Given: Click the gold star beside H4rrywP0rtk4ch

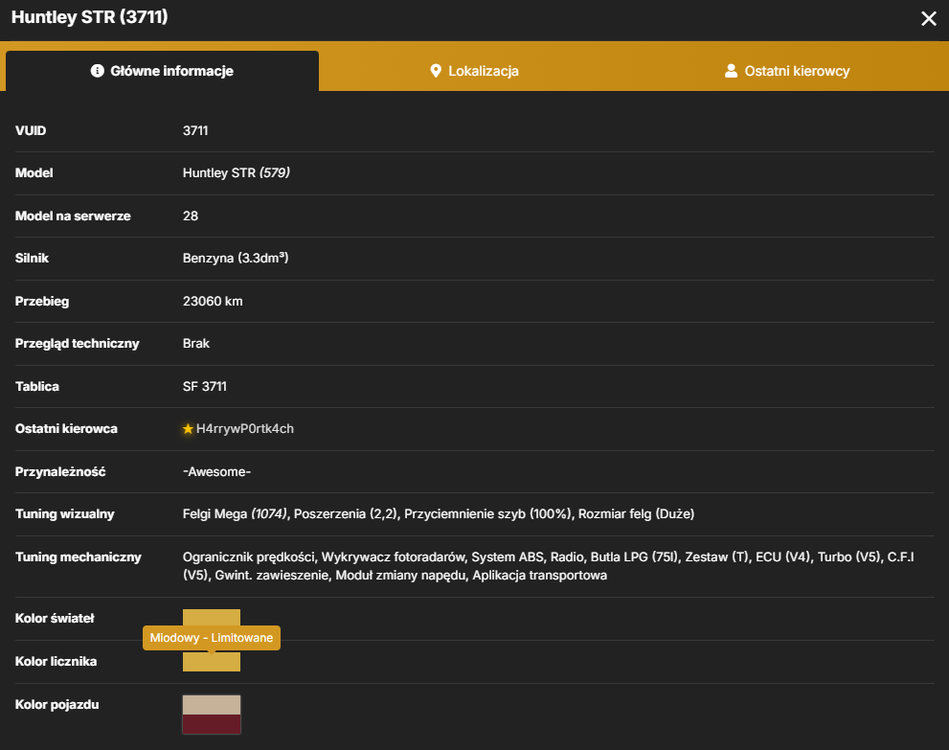Looking at the screenshot, I should coord(188,429).
